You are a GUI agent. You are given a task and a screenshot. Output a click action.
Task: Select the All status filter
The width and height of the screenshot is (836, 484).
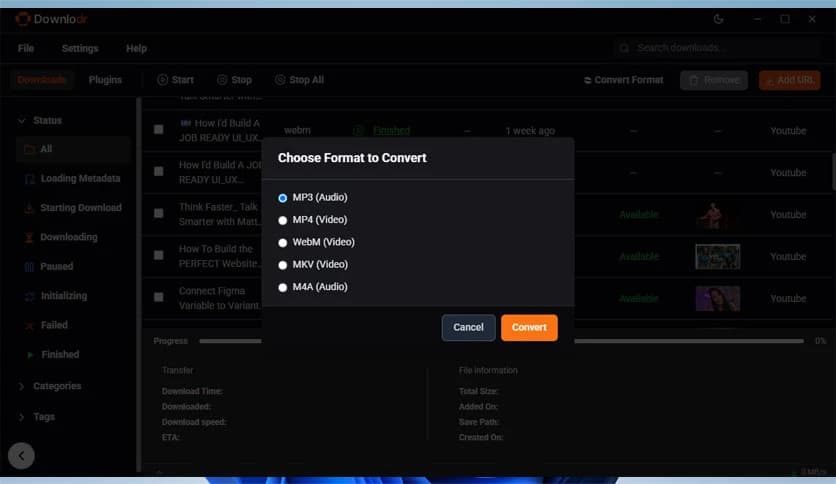pyautogui.click(x=73, y=149)
